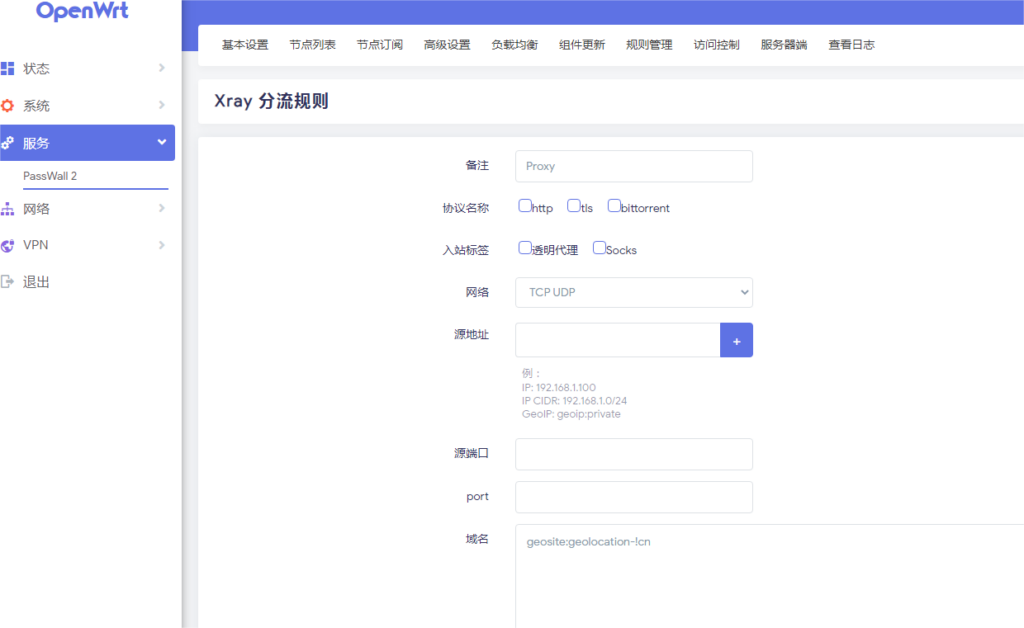
Task: Click the 服务 gears icon in sidebar
Action: point(7,143)
